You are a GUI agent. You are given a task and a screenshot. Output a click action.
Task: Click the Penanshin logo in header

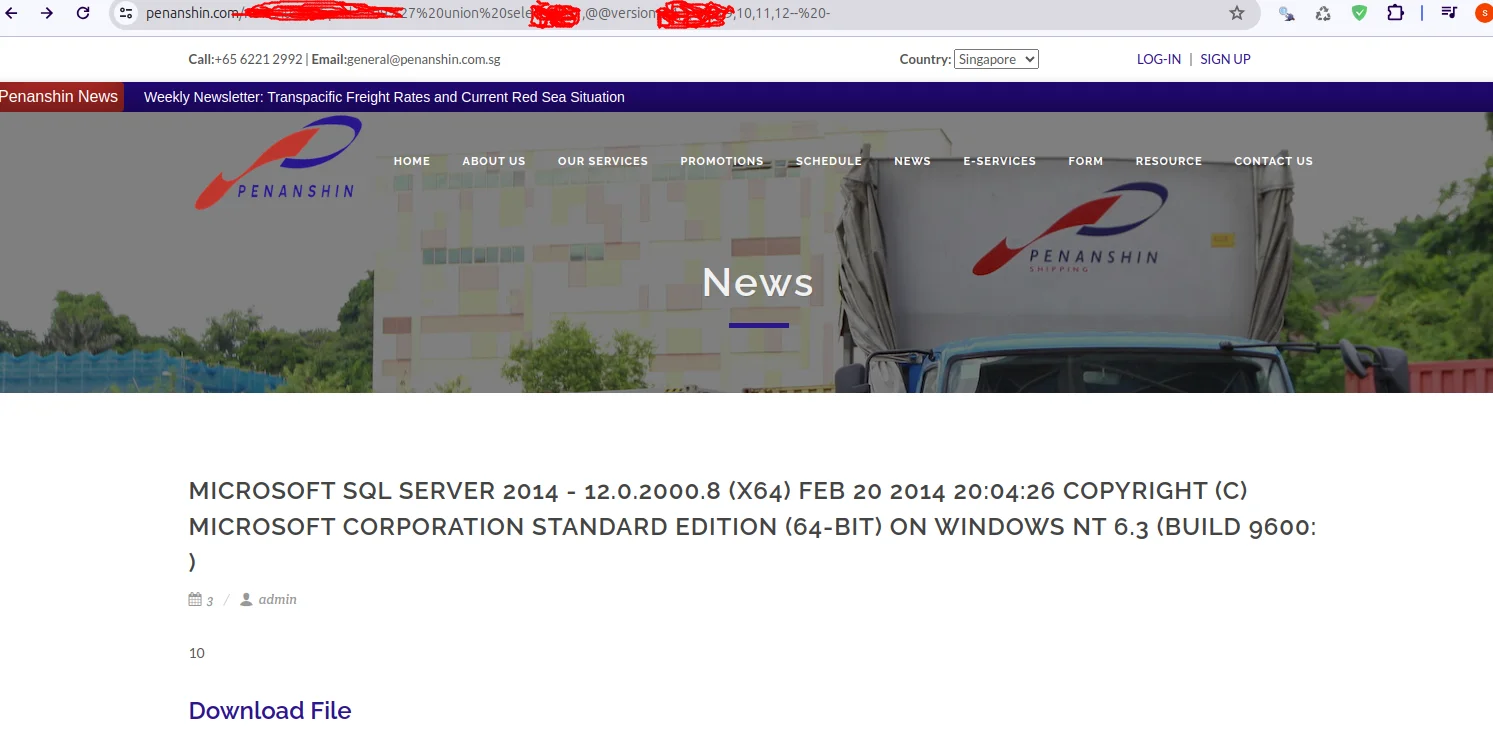click(278, 162)
